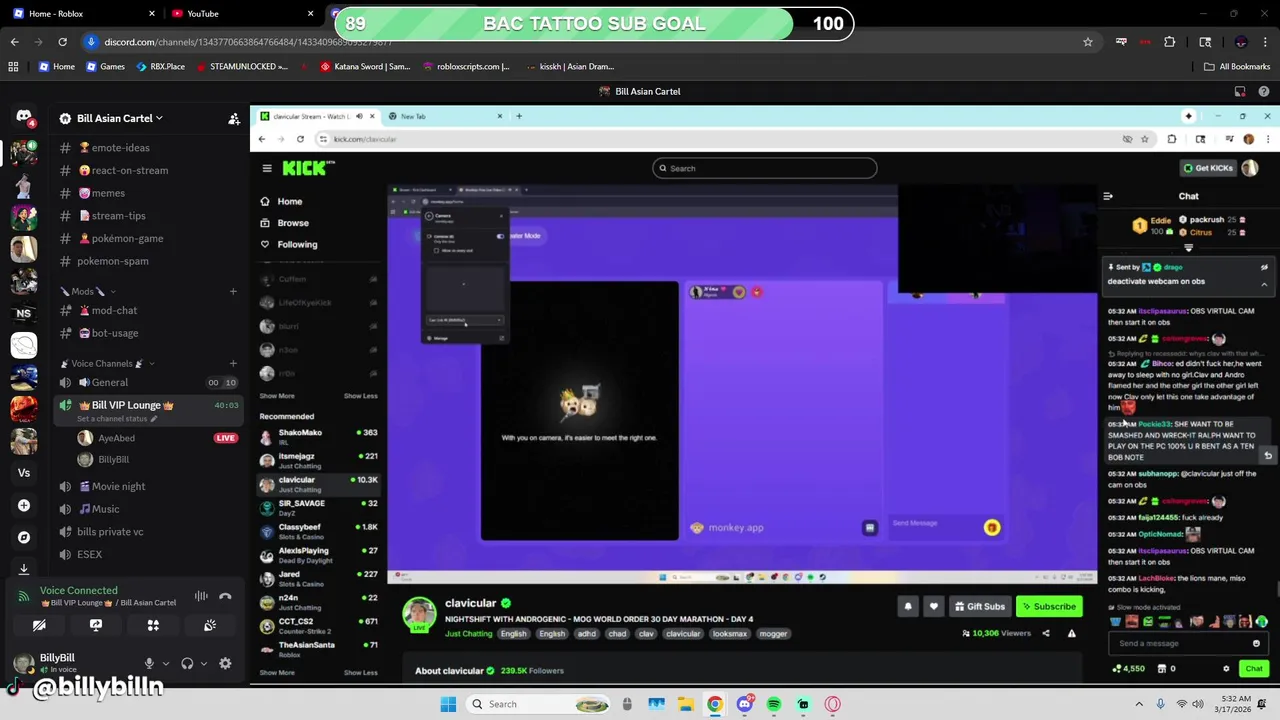Viewport: 1280px width, 720px height.
Task: Click the green Subscribe button
Action: point(1049,606)
